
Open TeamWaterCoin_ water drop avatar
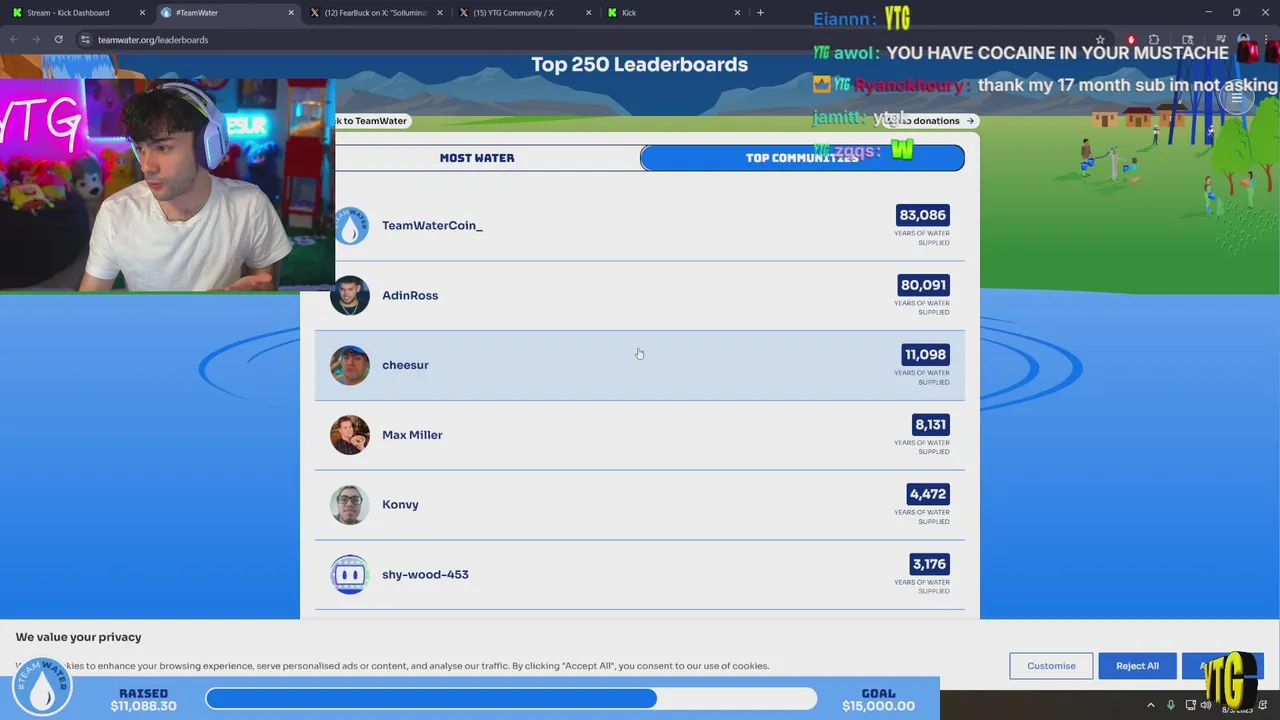tap(350, 226)
